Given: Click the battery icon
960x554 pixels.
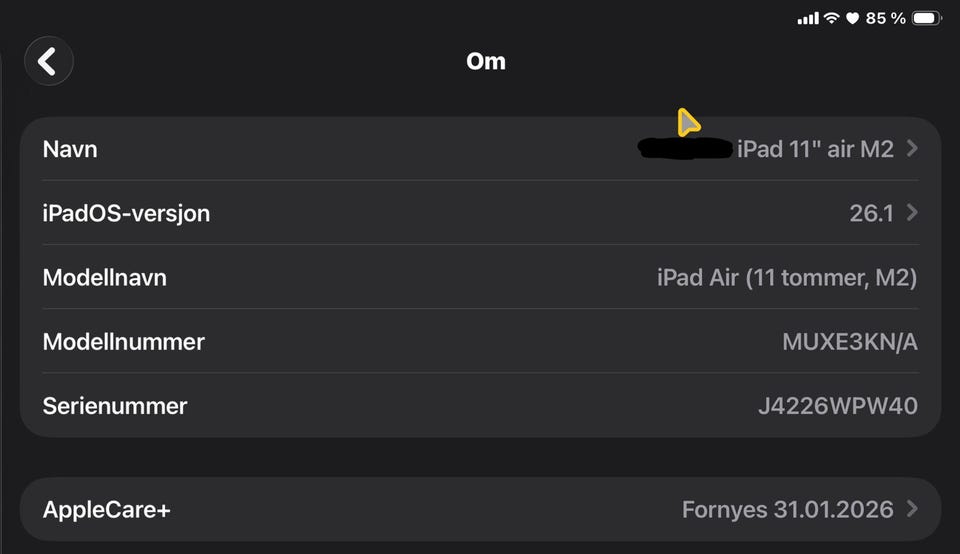Looking at the screenshot, I should [927, 19].
